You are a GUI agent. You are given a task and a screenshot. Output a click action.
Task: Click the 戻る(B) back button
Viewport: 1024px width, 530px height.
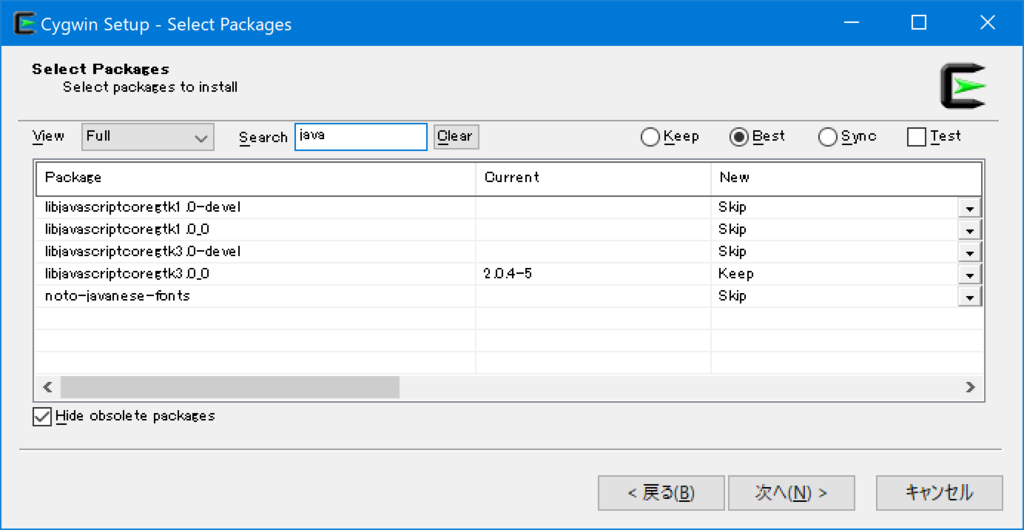coord(661,493)
